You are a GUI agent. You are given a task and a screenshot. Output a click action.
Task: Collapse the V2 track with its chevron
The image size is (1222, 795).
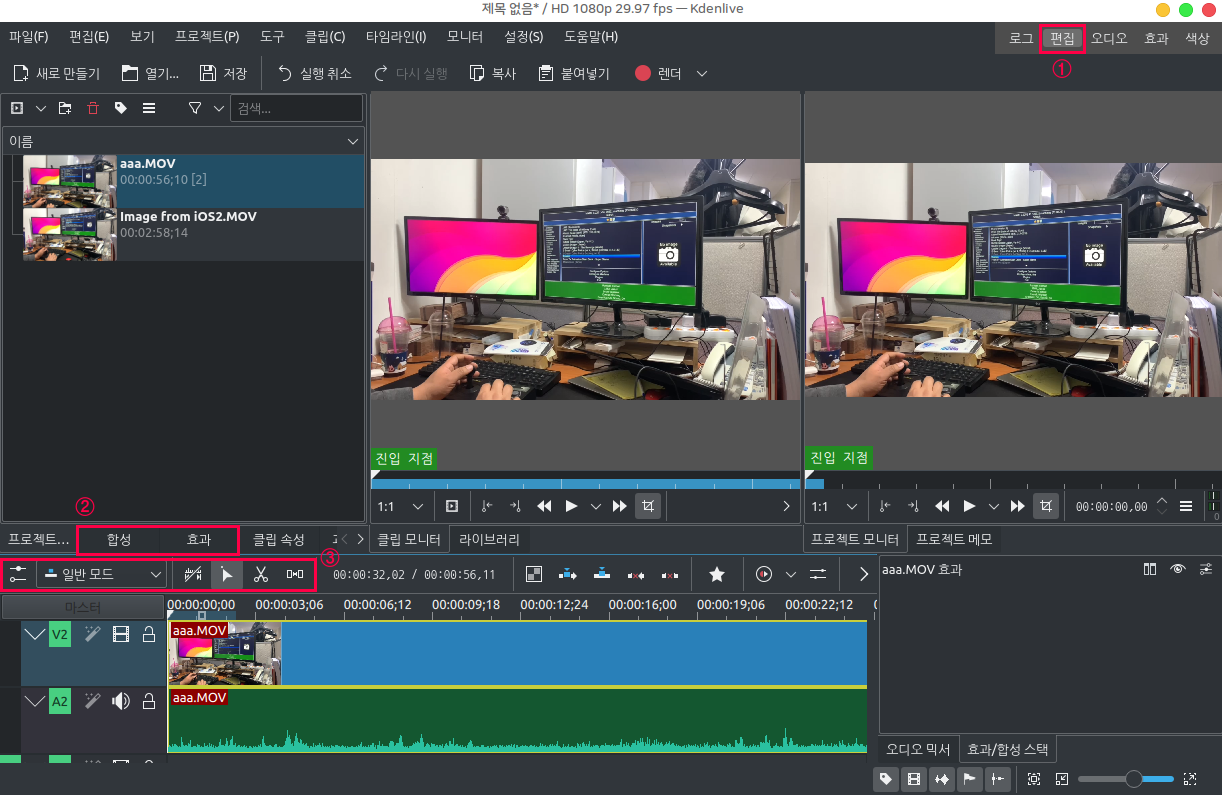coord(34,634)
